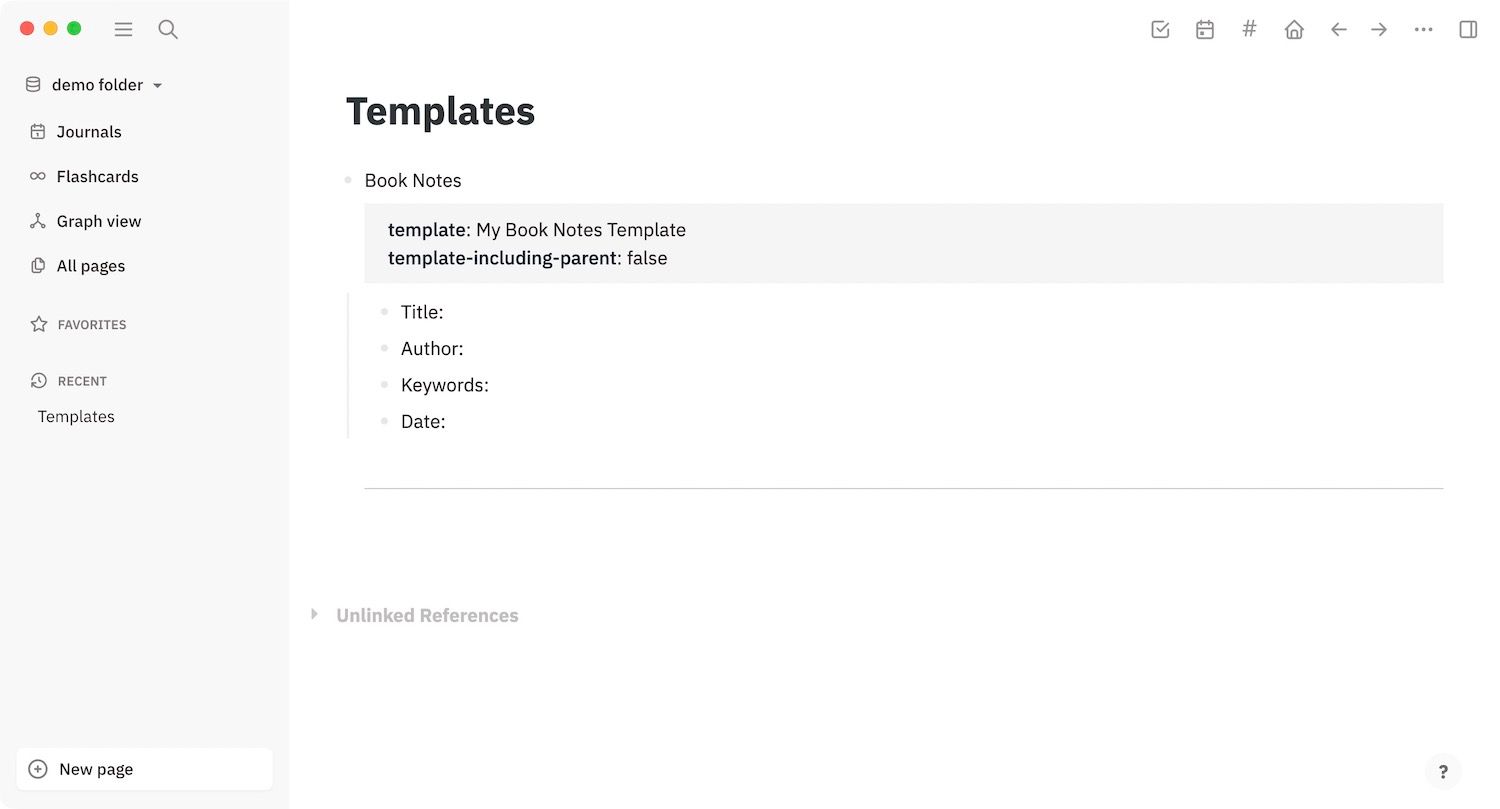1500x809 pixels.
Task: Open Journals in the sidebar
Action: (88, 132)
